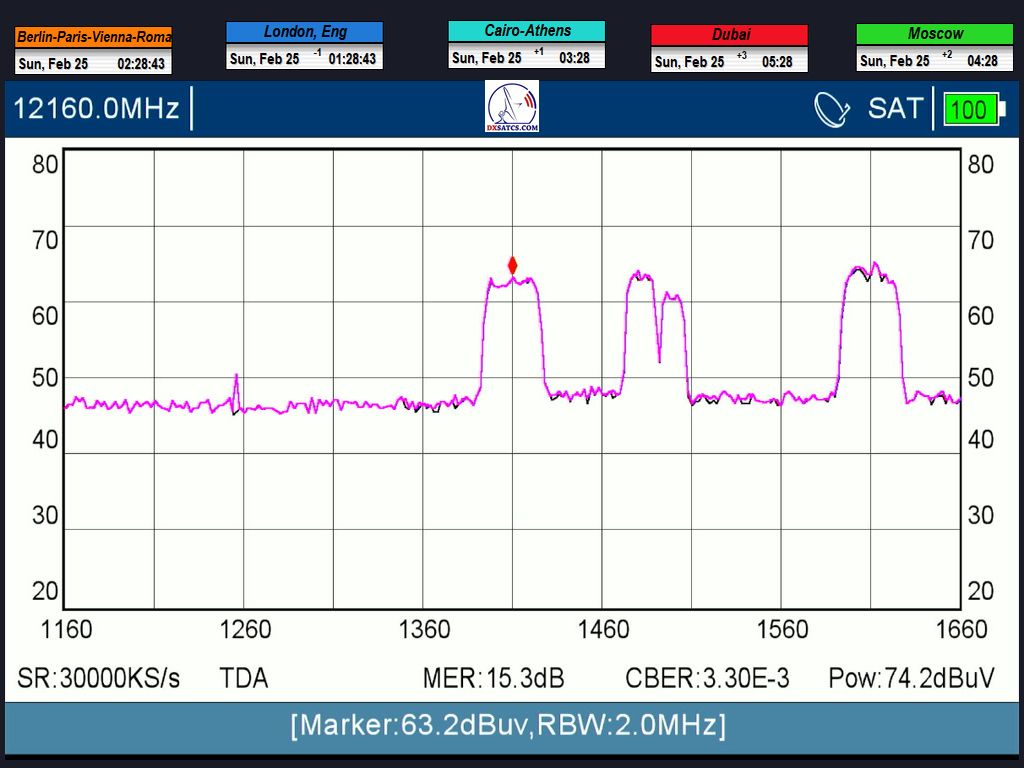1024x768 pixels.
Task: Click the SR:30000KS/s symbol rate readout
Action: [99, 678]
